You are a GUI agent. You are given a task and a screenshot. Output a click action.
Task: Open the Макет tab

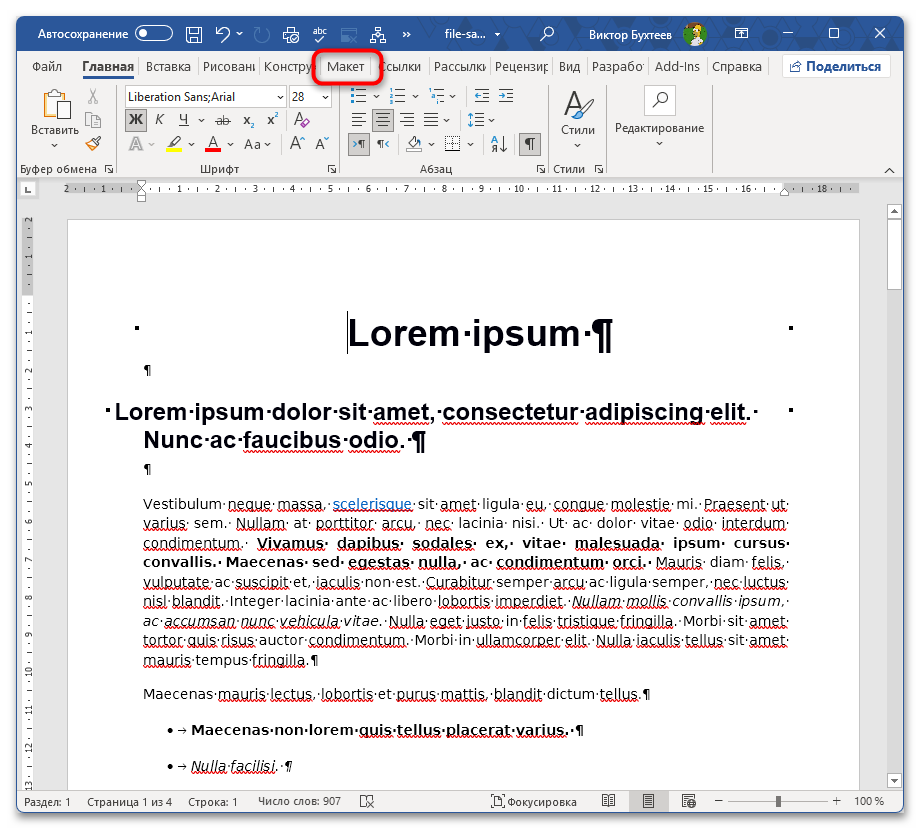[x=346, y=67]
